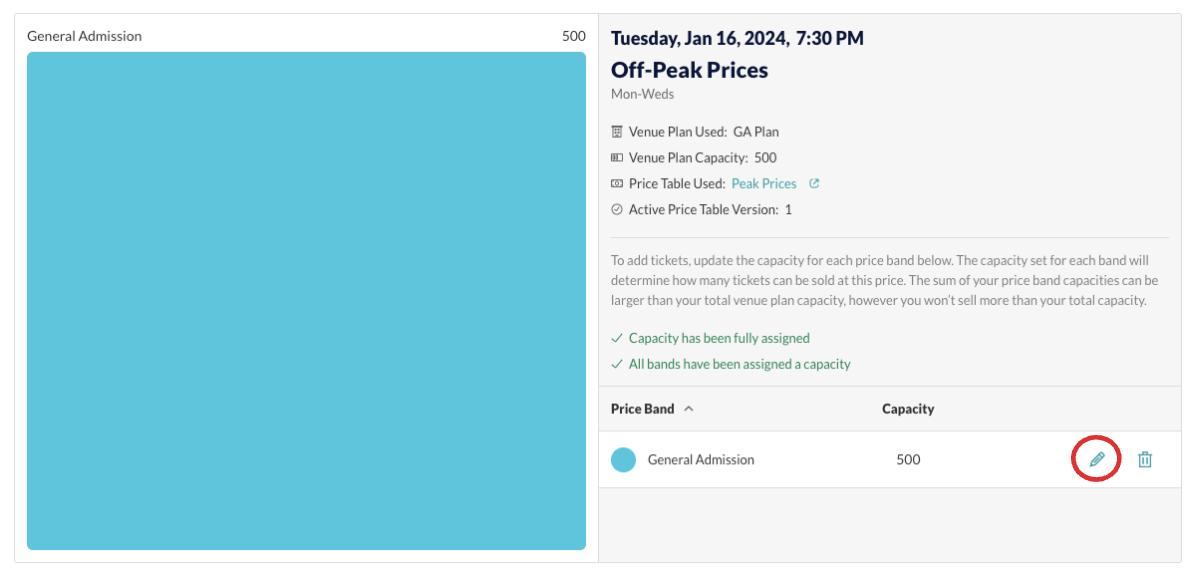
Task: Select the blue General Admission color circle
Action: (623, 460)
